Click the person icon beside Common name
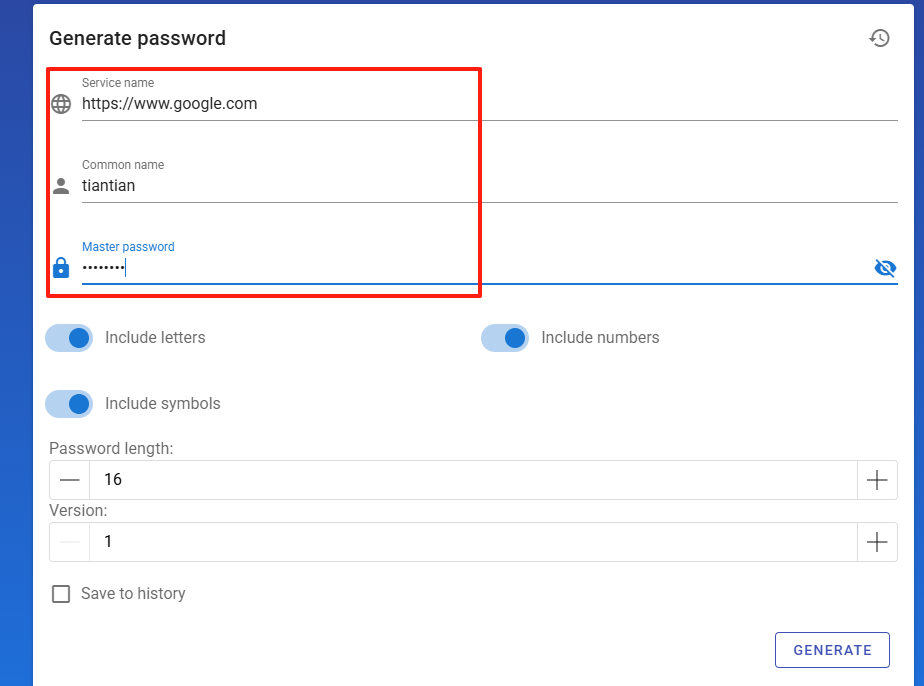924x686 pixels. 61,186
